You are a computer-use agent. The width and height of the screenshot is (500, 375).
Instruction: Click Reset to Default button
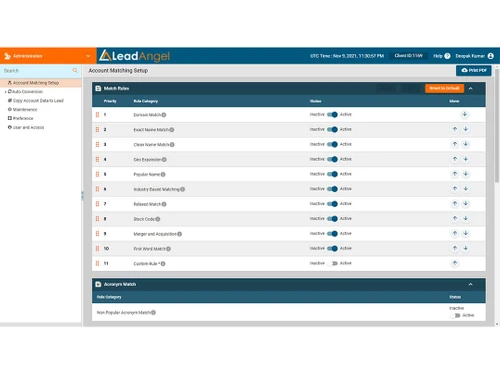[444, 88]
